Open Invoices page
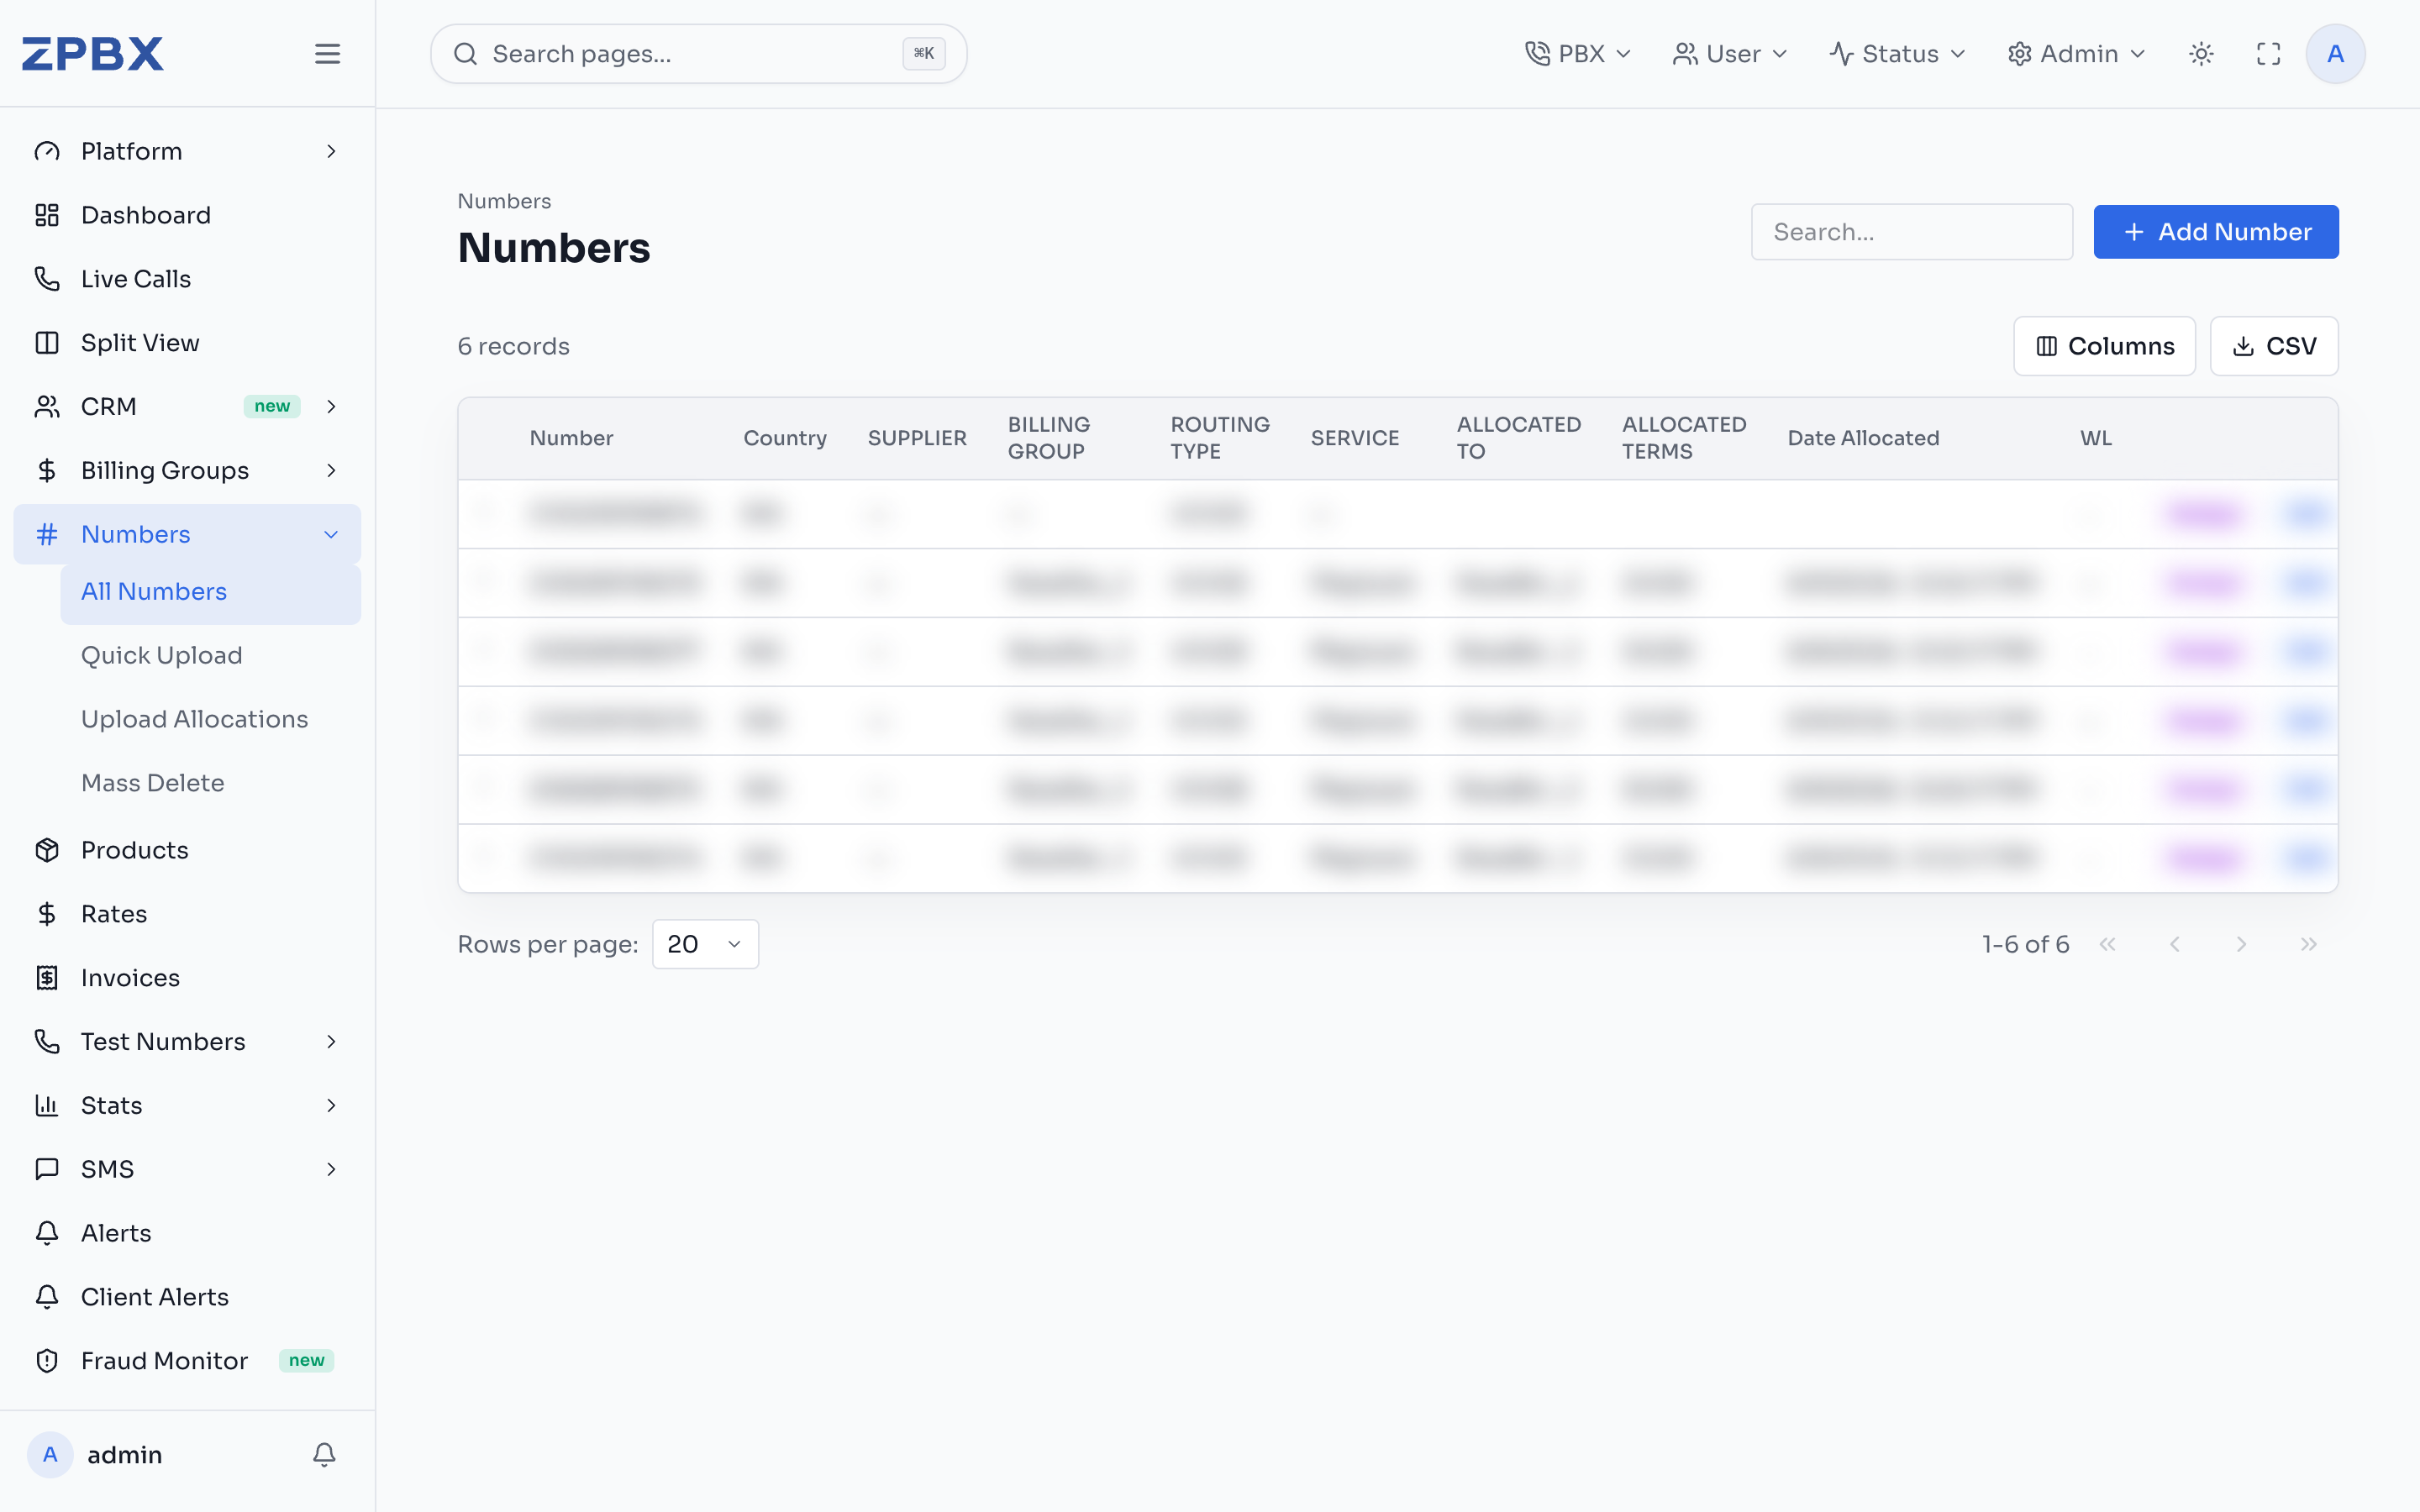This screenshot has width=2420, height=1512. point(187,978)
